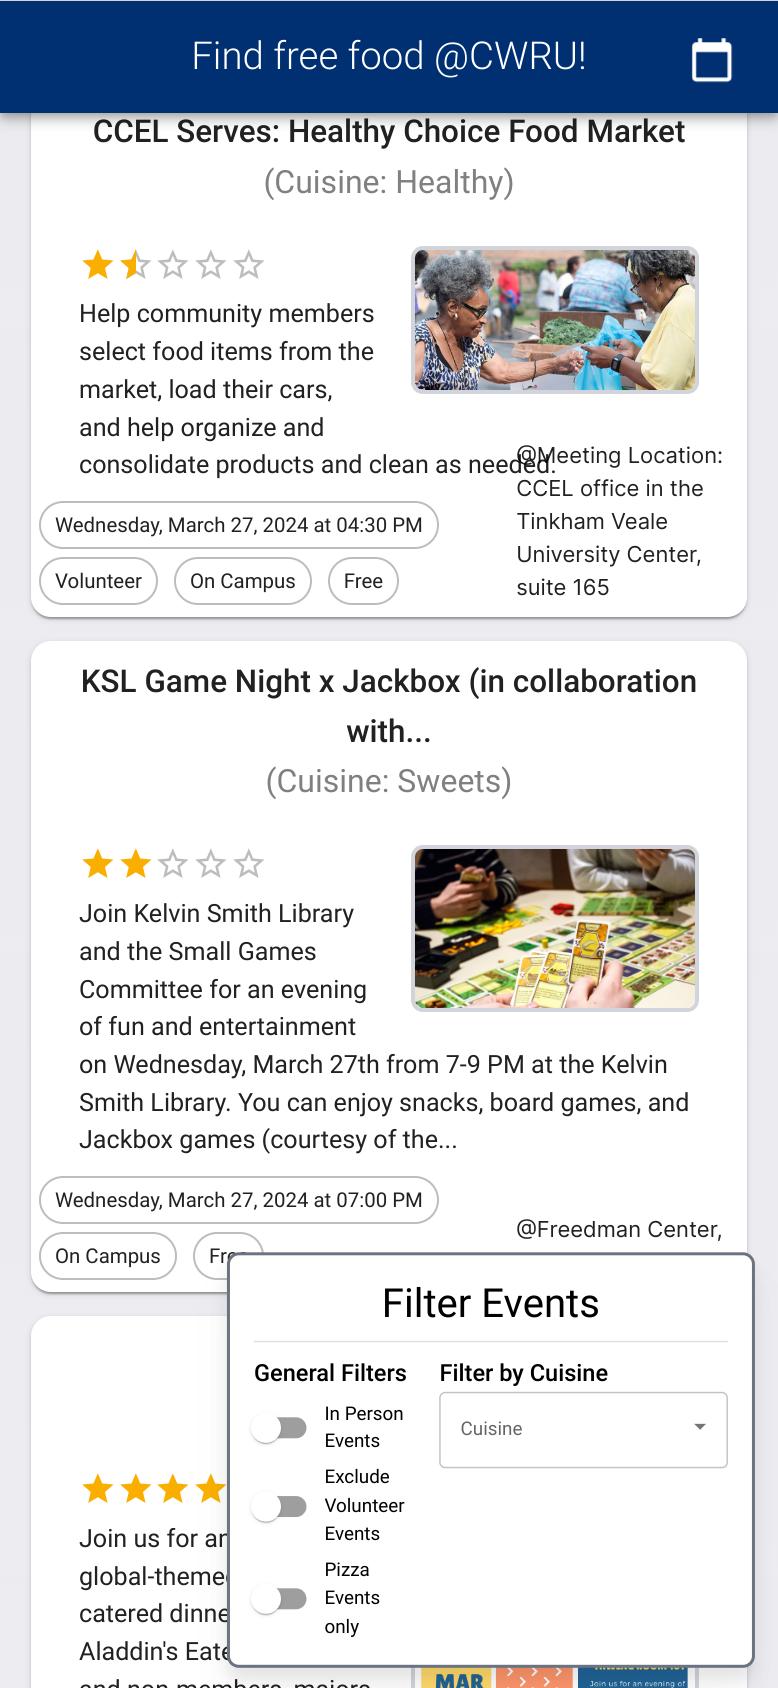Click the Cuisine dropdown arrow

coord(700,1427)
